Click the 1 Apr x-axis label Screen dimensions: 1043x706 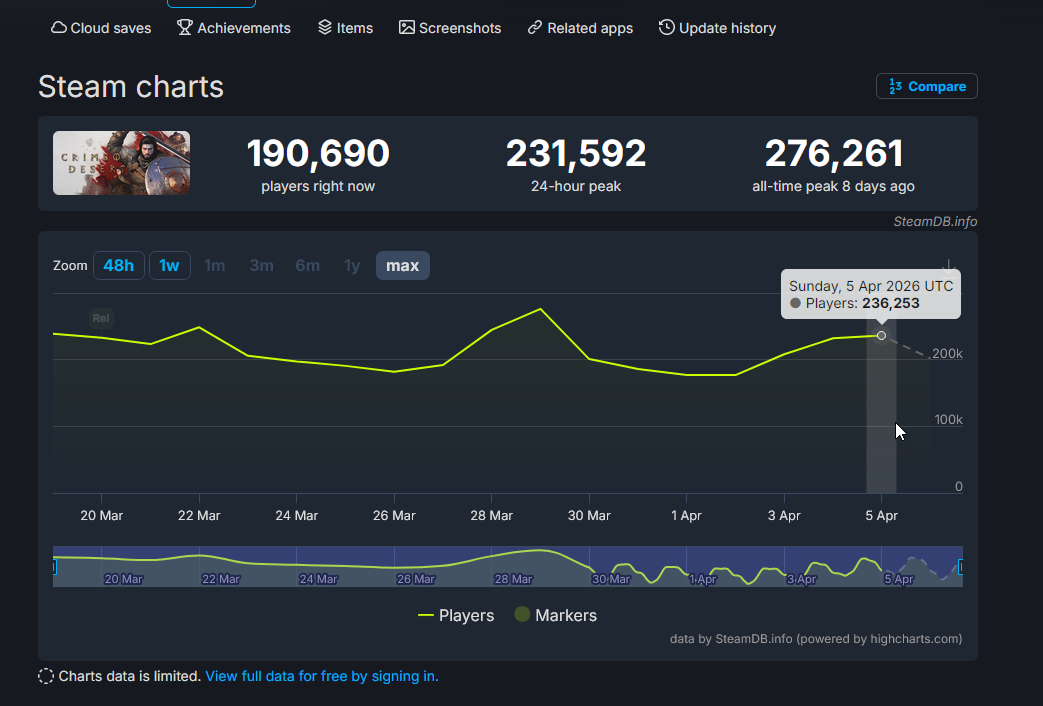pyautogui.click(x=686, y=516)
